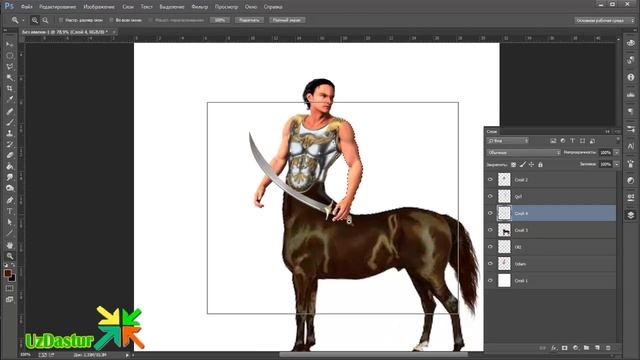The image size is (640, 360).
Task: Open Фильтр menu
Action: coord(200,7)
